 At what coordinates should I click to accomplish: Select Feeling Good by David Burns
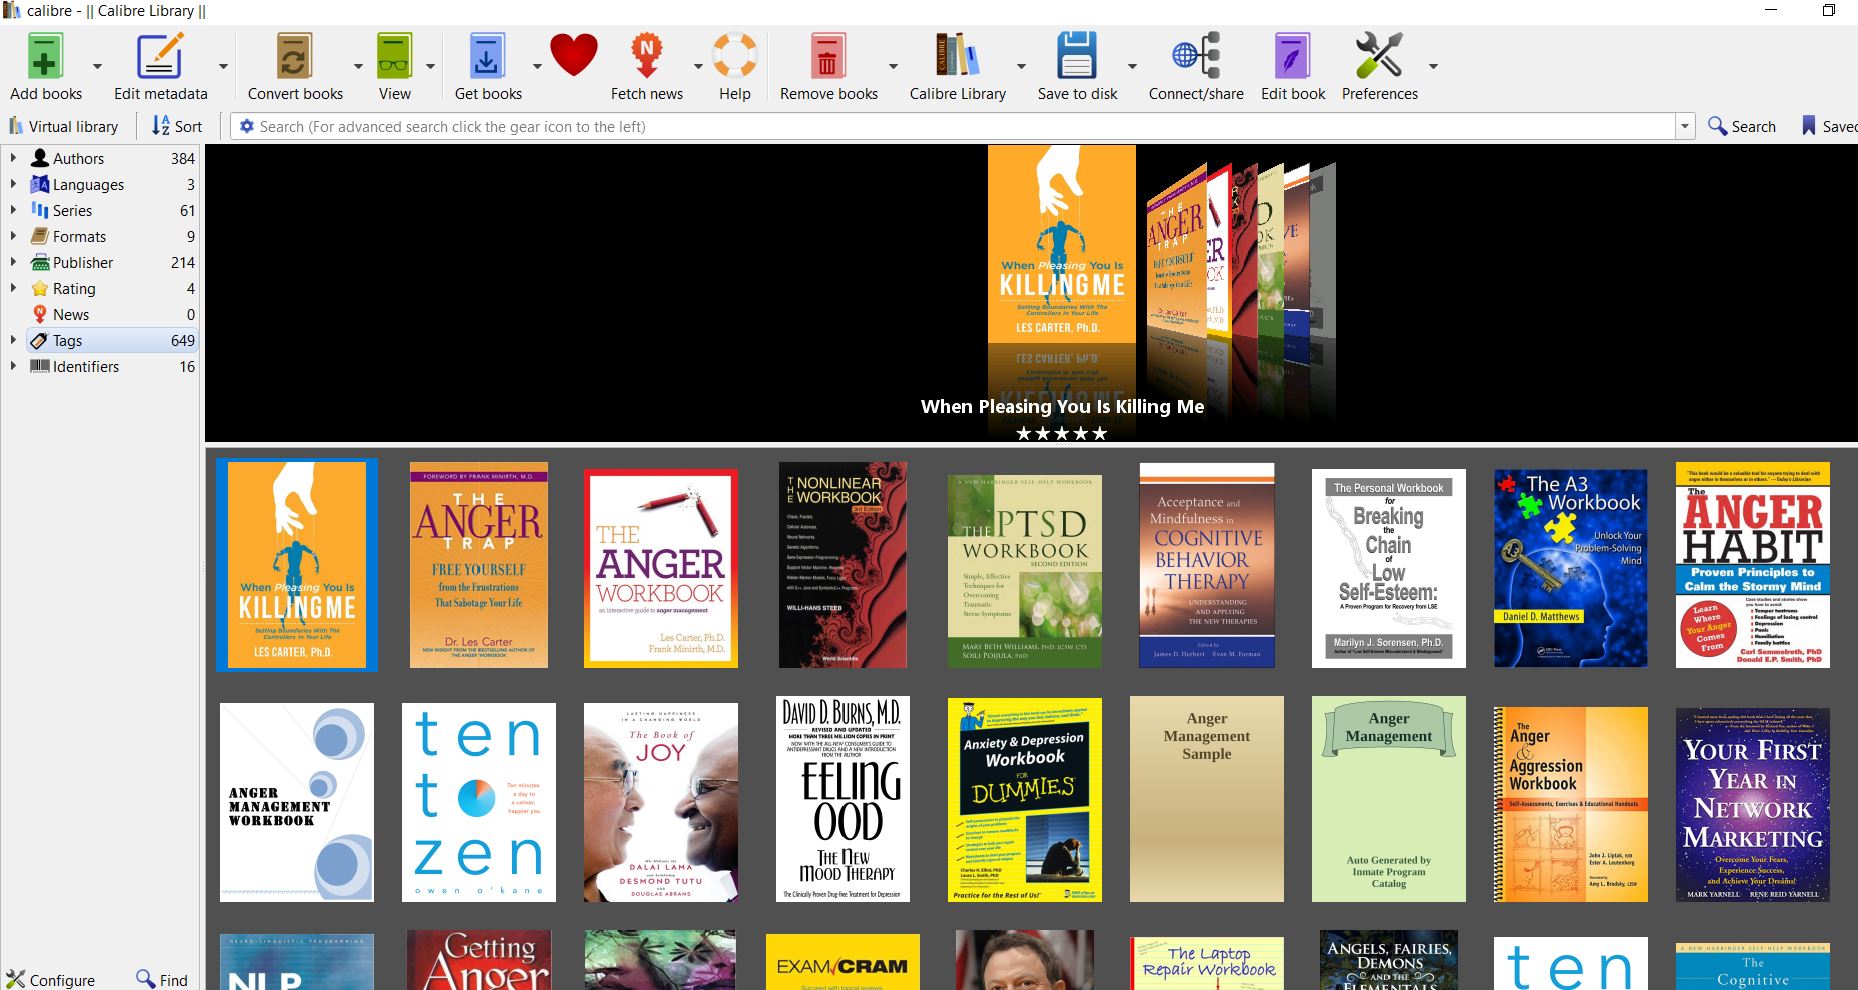[x=843, y=799]
